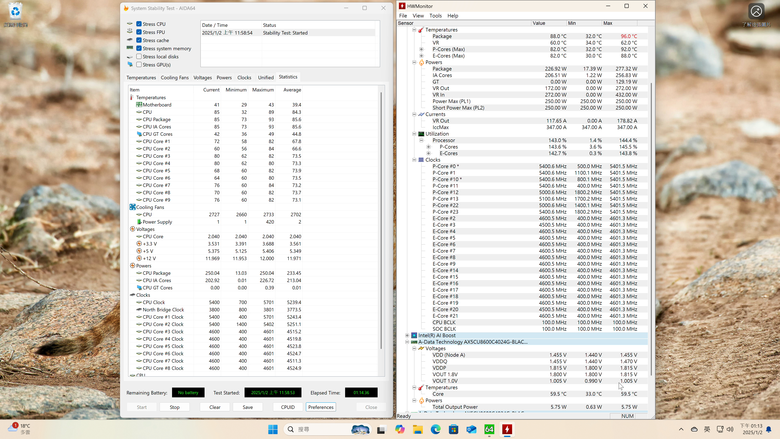This screenshot has height=439, width=780.
Task: Open the Powers tab in AIDA64
Action: tap(224, 78)
